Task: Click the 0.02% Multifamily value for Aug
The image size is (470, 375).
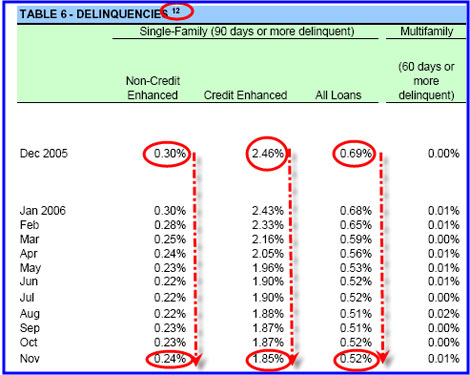Action: coord(444,314)
